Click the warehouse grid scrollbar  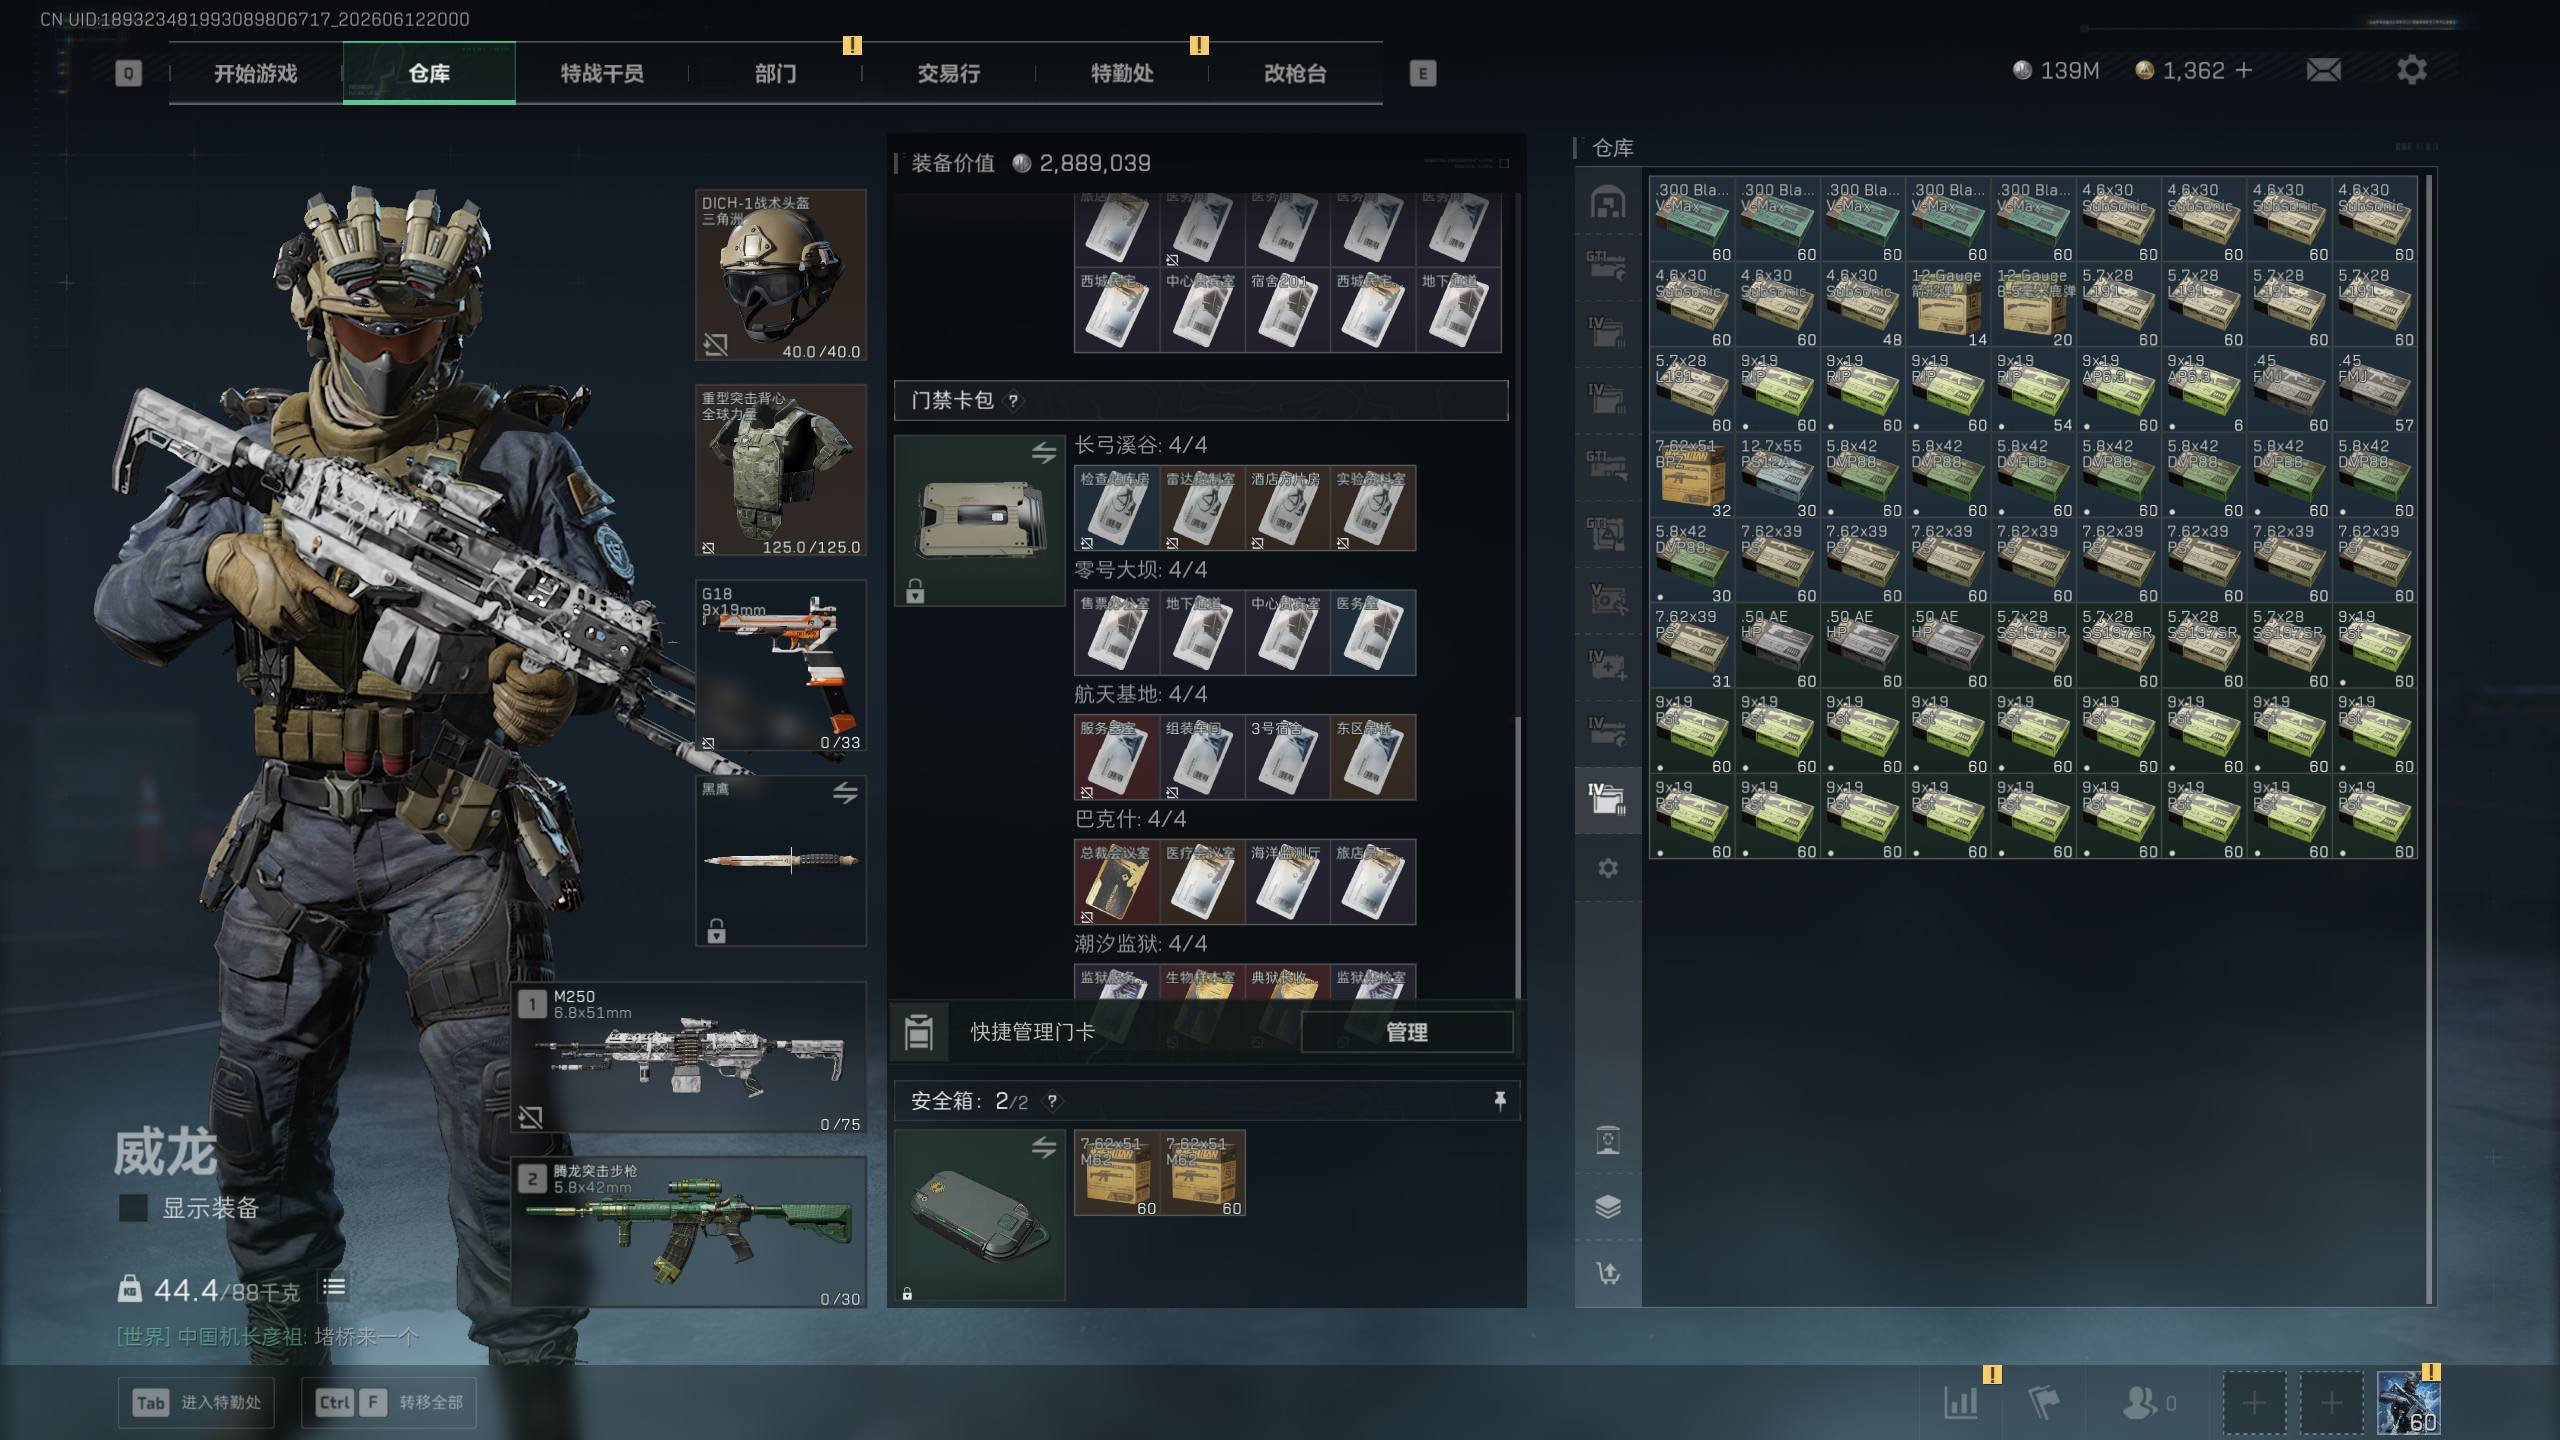[2428, 738]
